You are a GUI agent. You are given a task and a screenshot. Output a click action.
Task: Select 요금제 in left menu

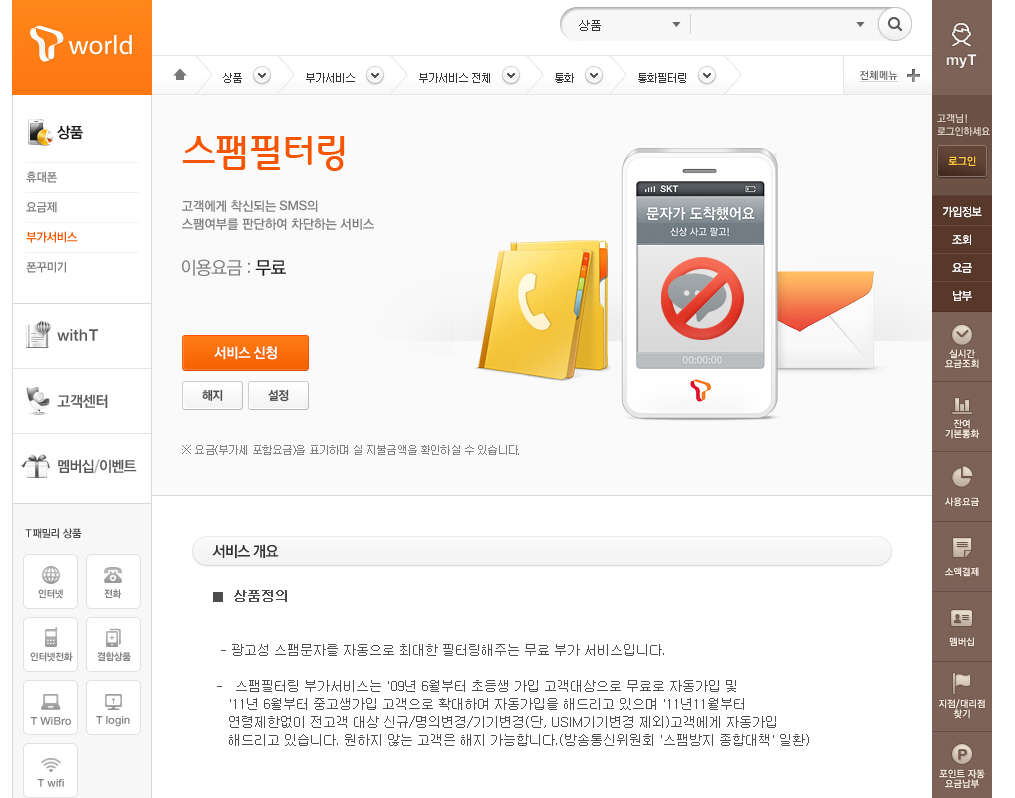pos(41,207)
